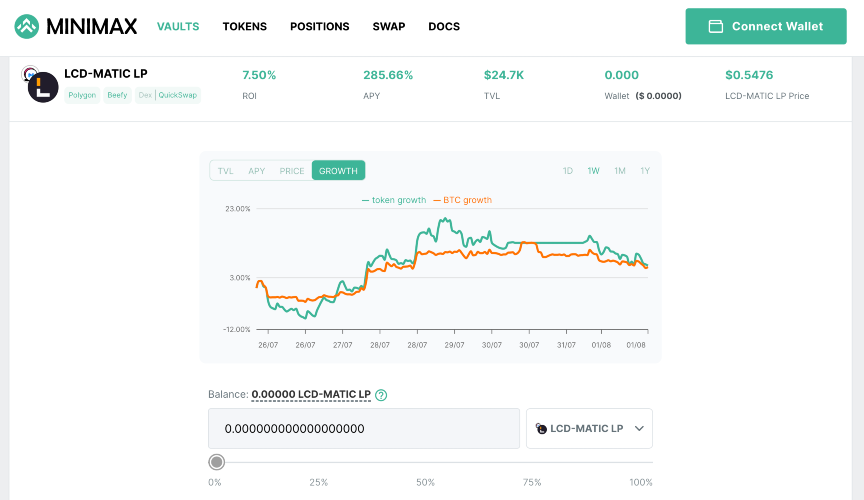Click the wallet icon in Connect Wallet
864x500 pixels.
(x=715, y=26)
